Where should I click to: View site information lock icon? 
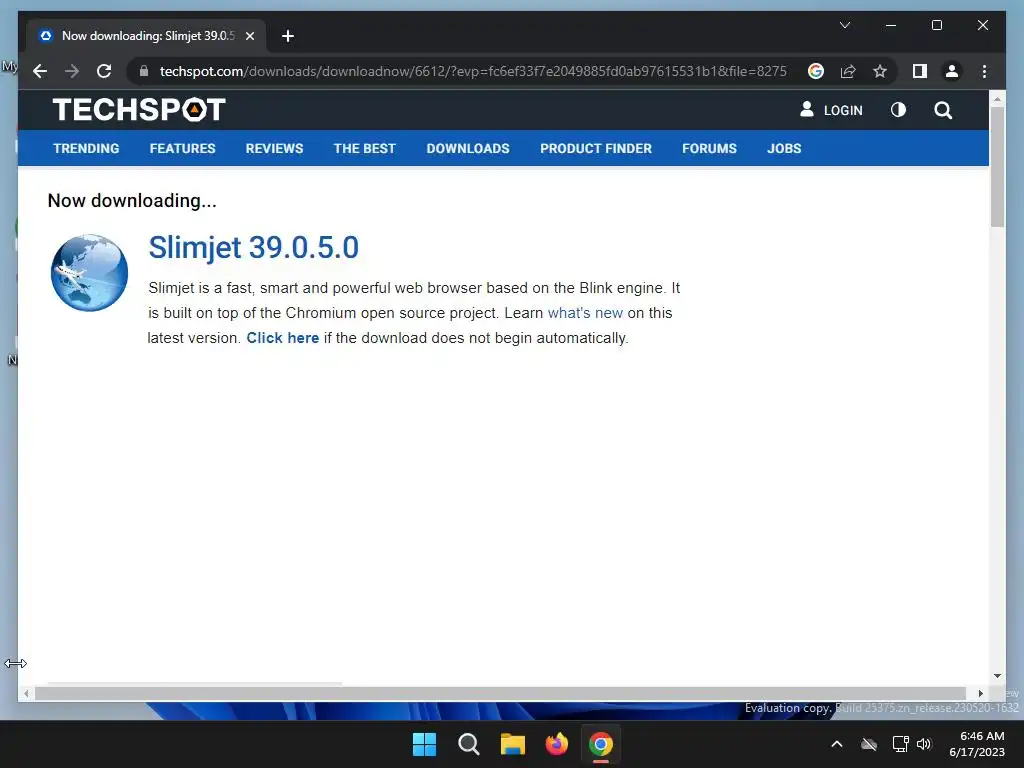click(x=144, y=71)
